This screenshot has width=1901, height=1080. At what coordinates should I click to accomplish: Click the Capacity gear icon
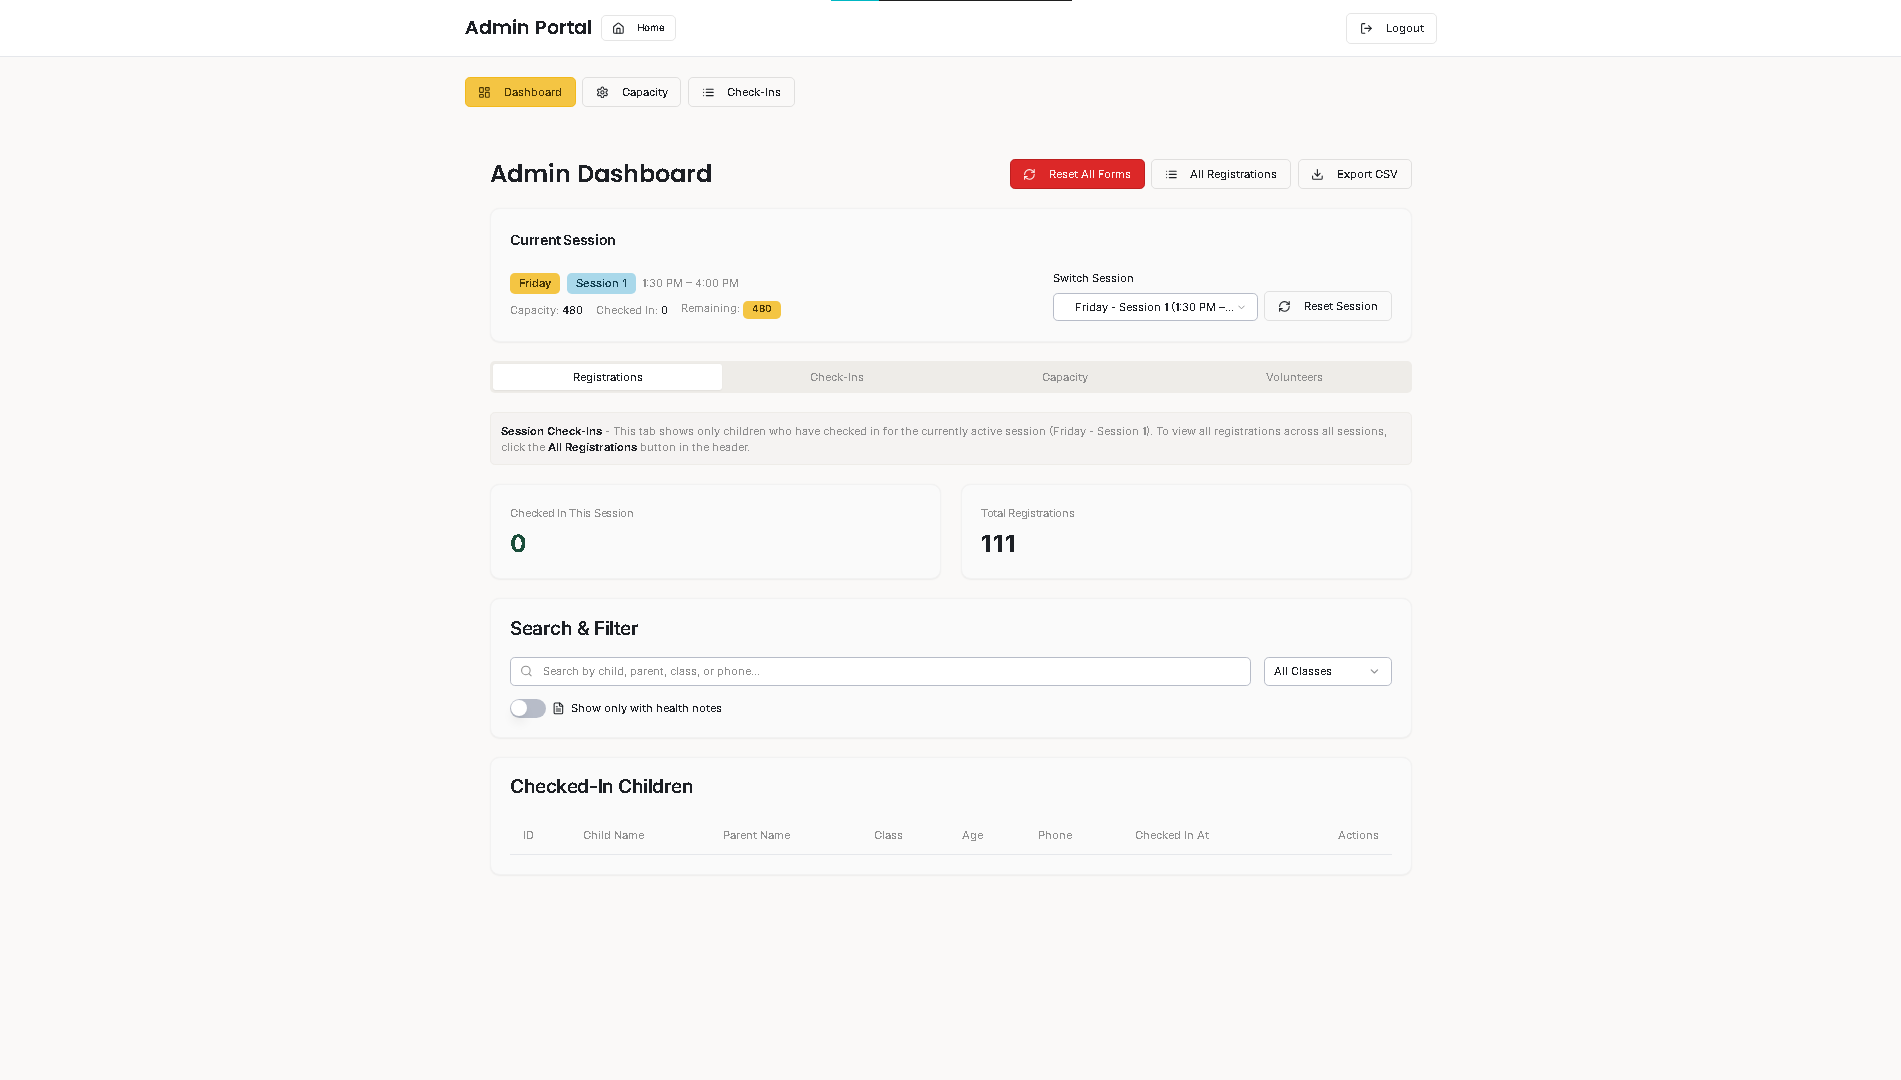(x=602, y=93)
